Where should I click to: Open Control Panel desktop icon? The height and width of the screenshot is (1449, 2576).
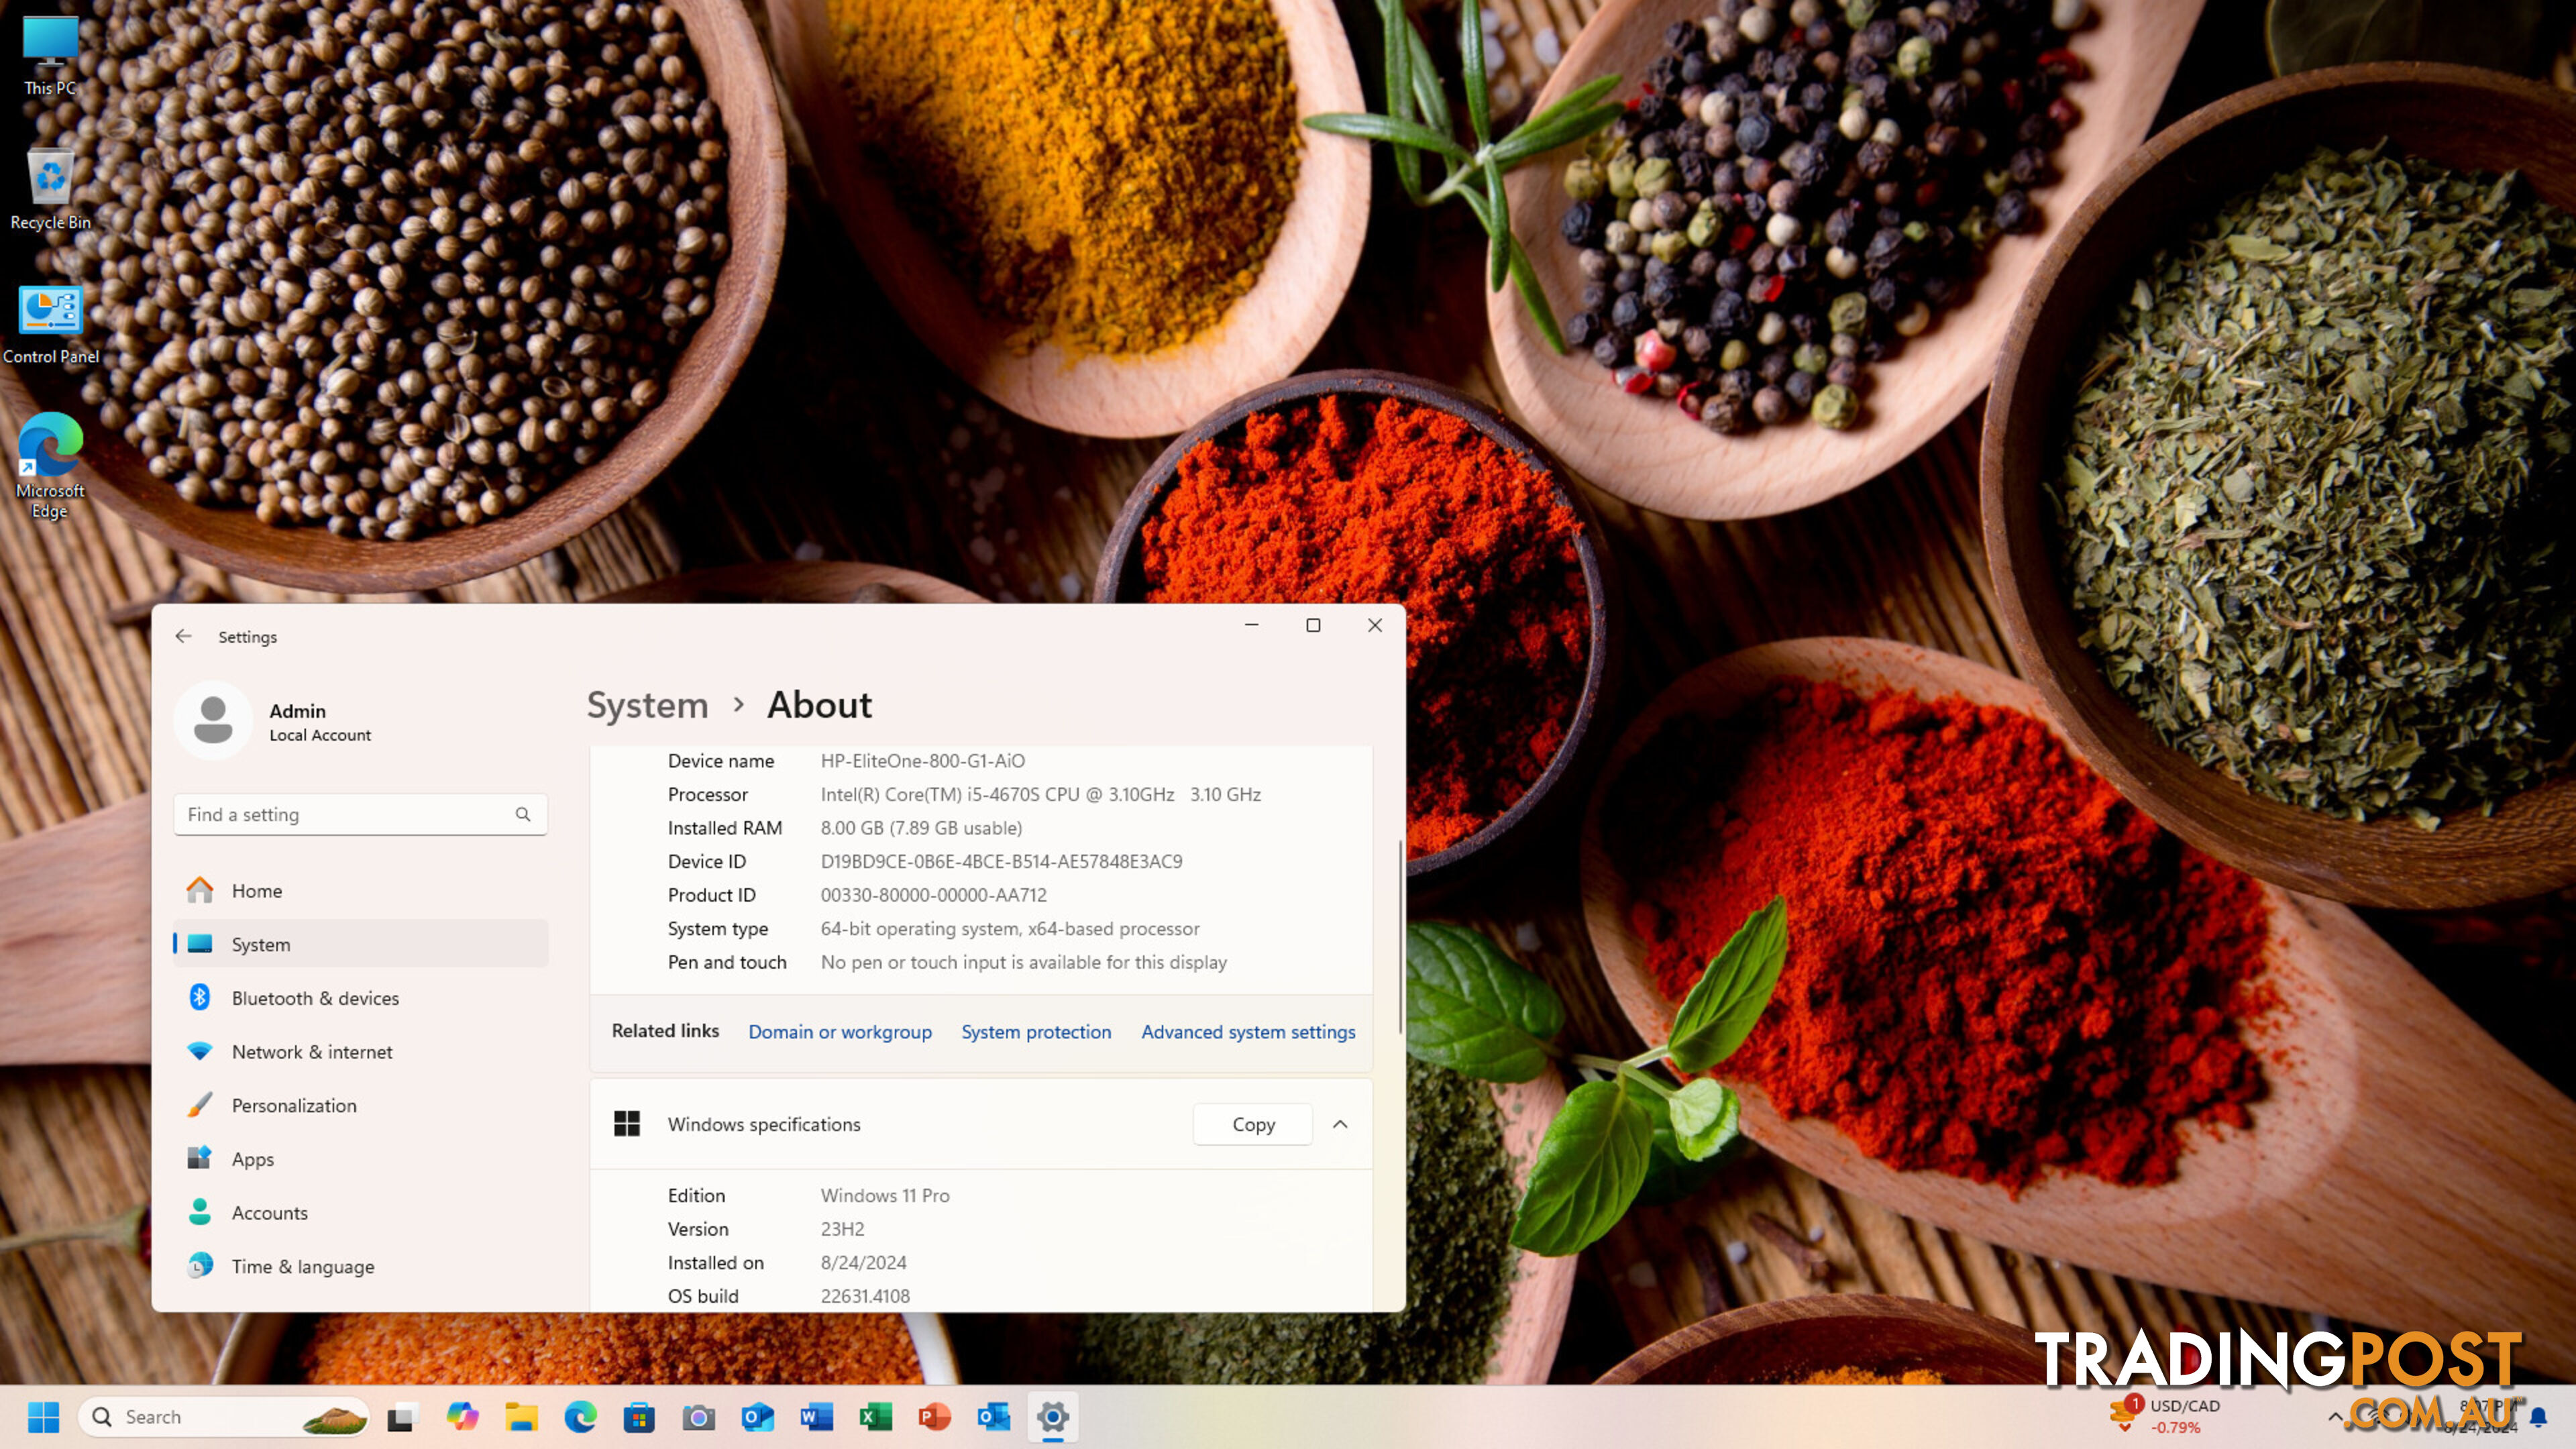(50, 325)
